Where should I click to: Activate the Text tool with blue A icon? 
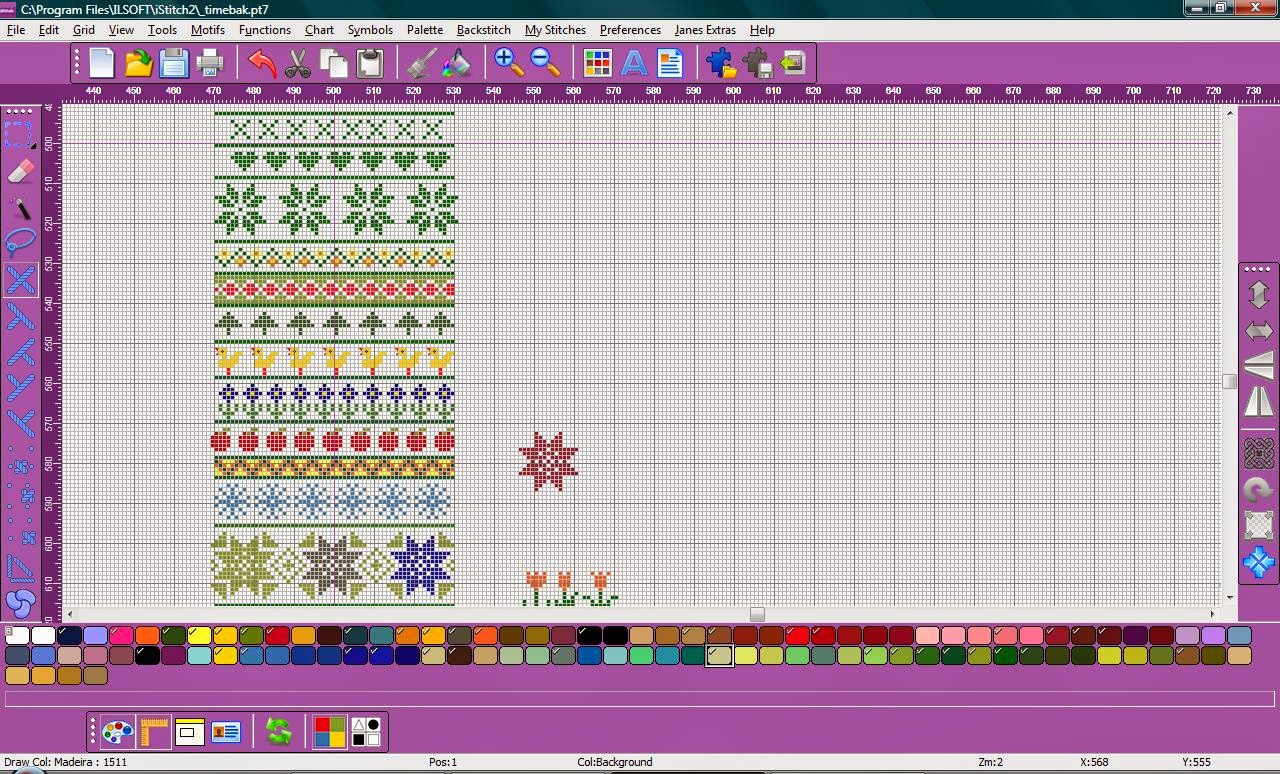(633, 62)
